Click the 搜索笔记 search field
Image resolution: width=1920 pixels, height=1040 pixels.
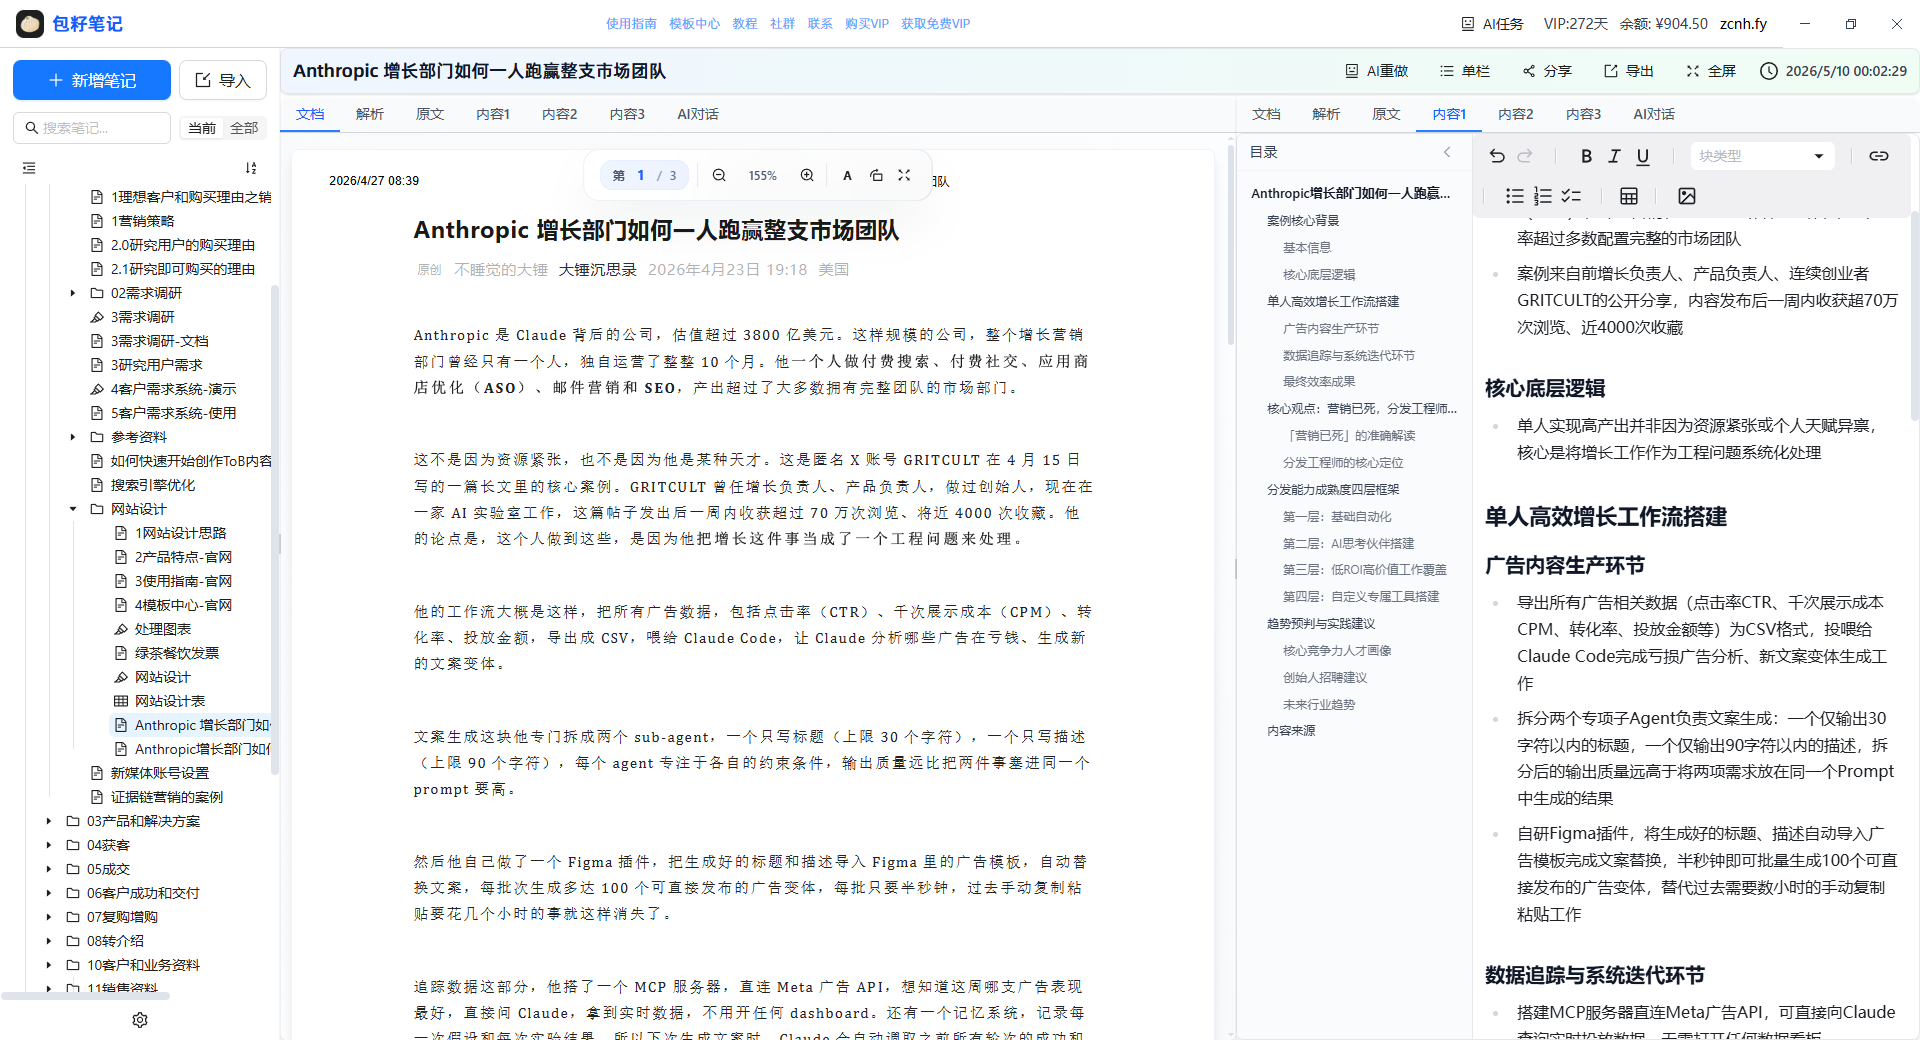[92, 128]
